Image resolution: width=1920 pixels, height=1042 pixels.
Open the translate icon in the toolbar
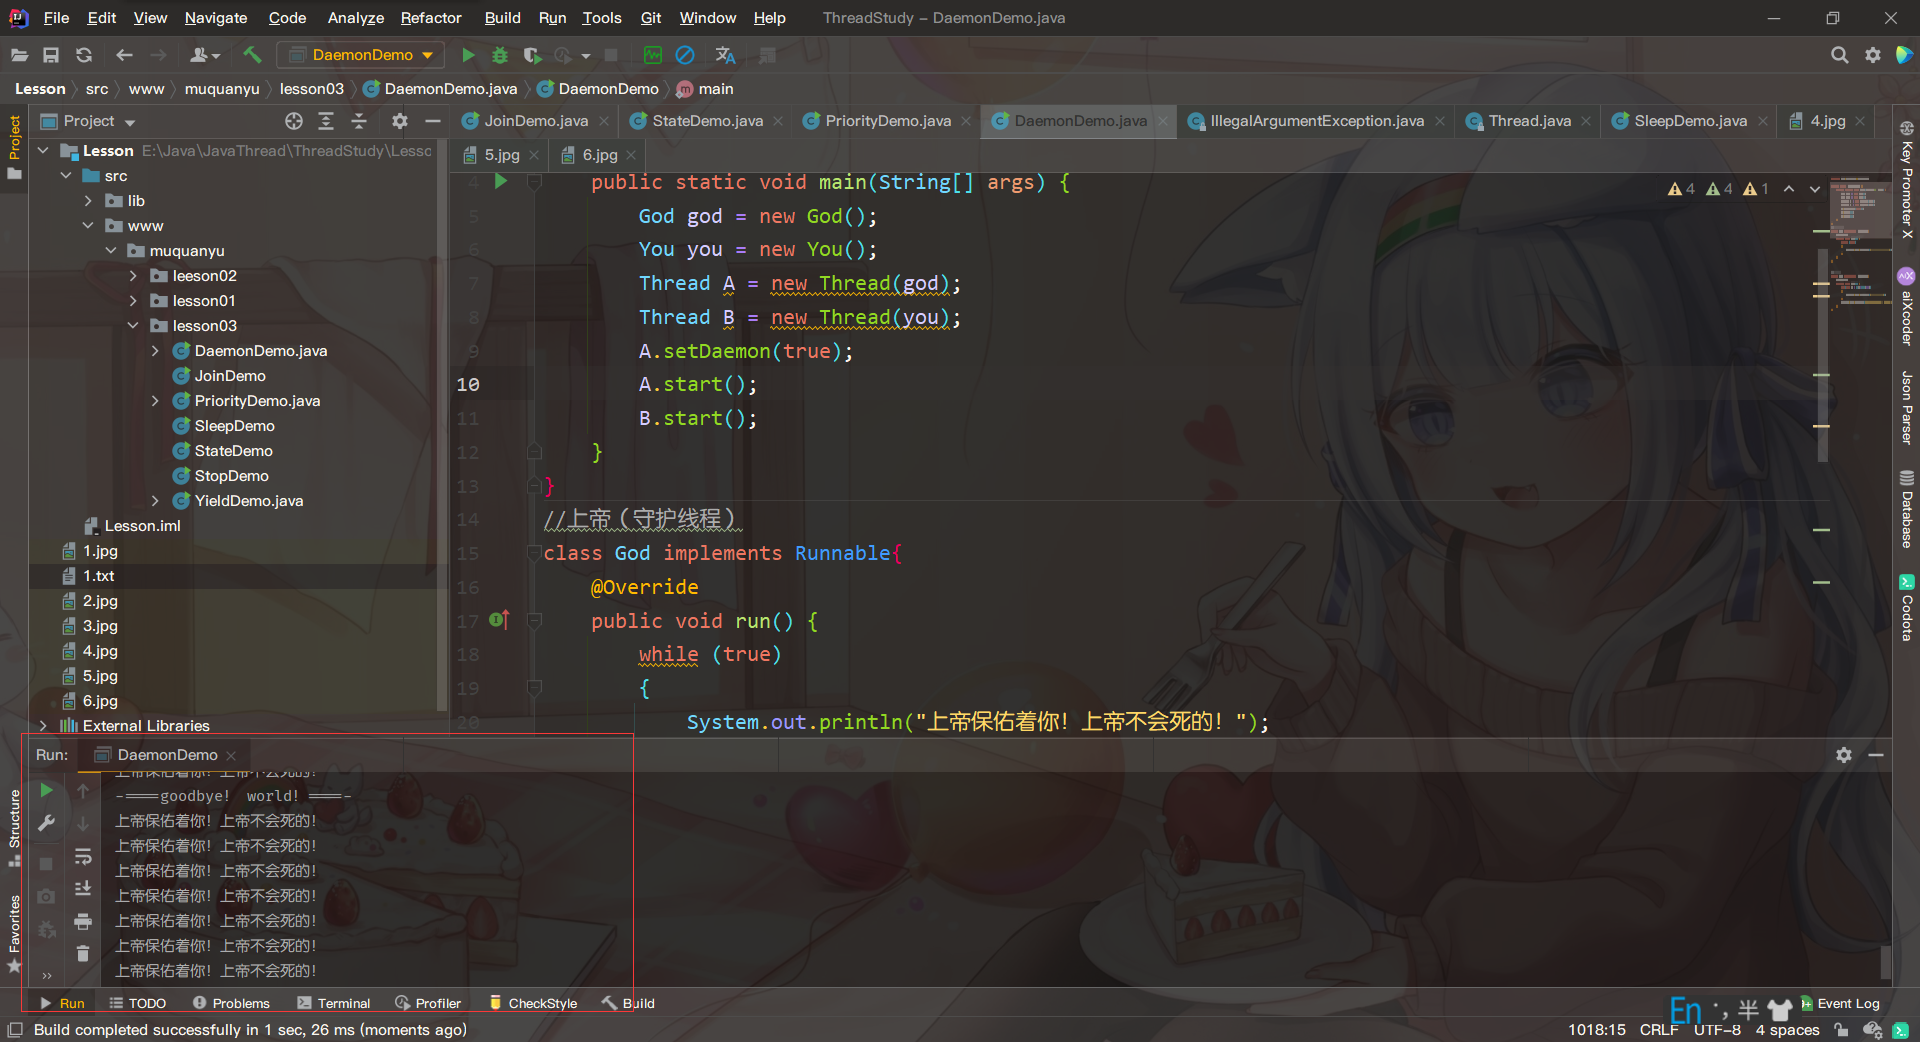726,55
